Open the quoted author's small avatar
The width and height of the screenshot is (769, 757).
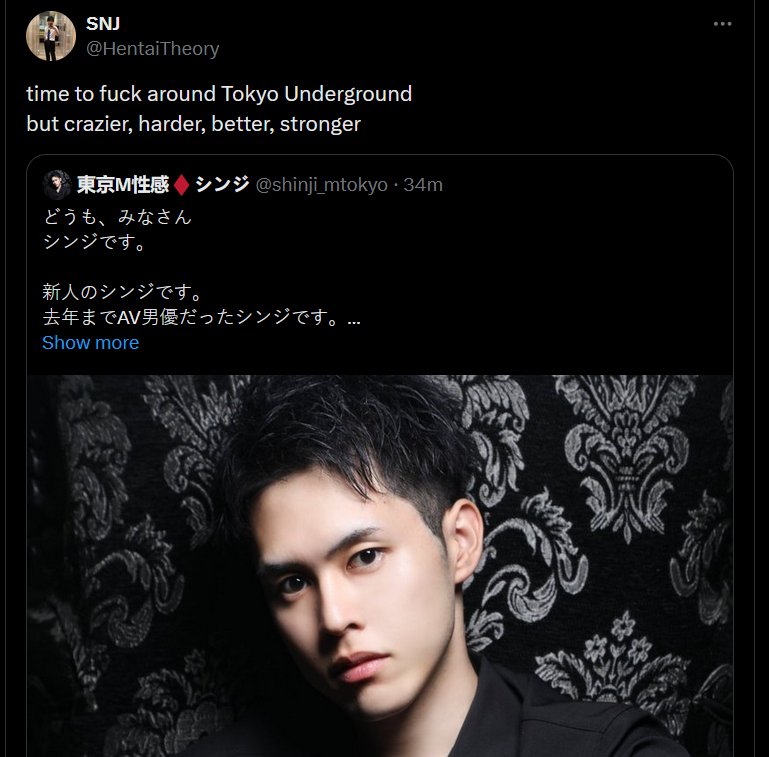coord(56,185)
